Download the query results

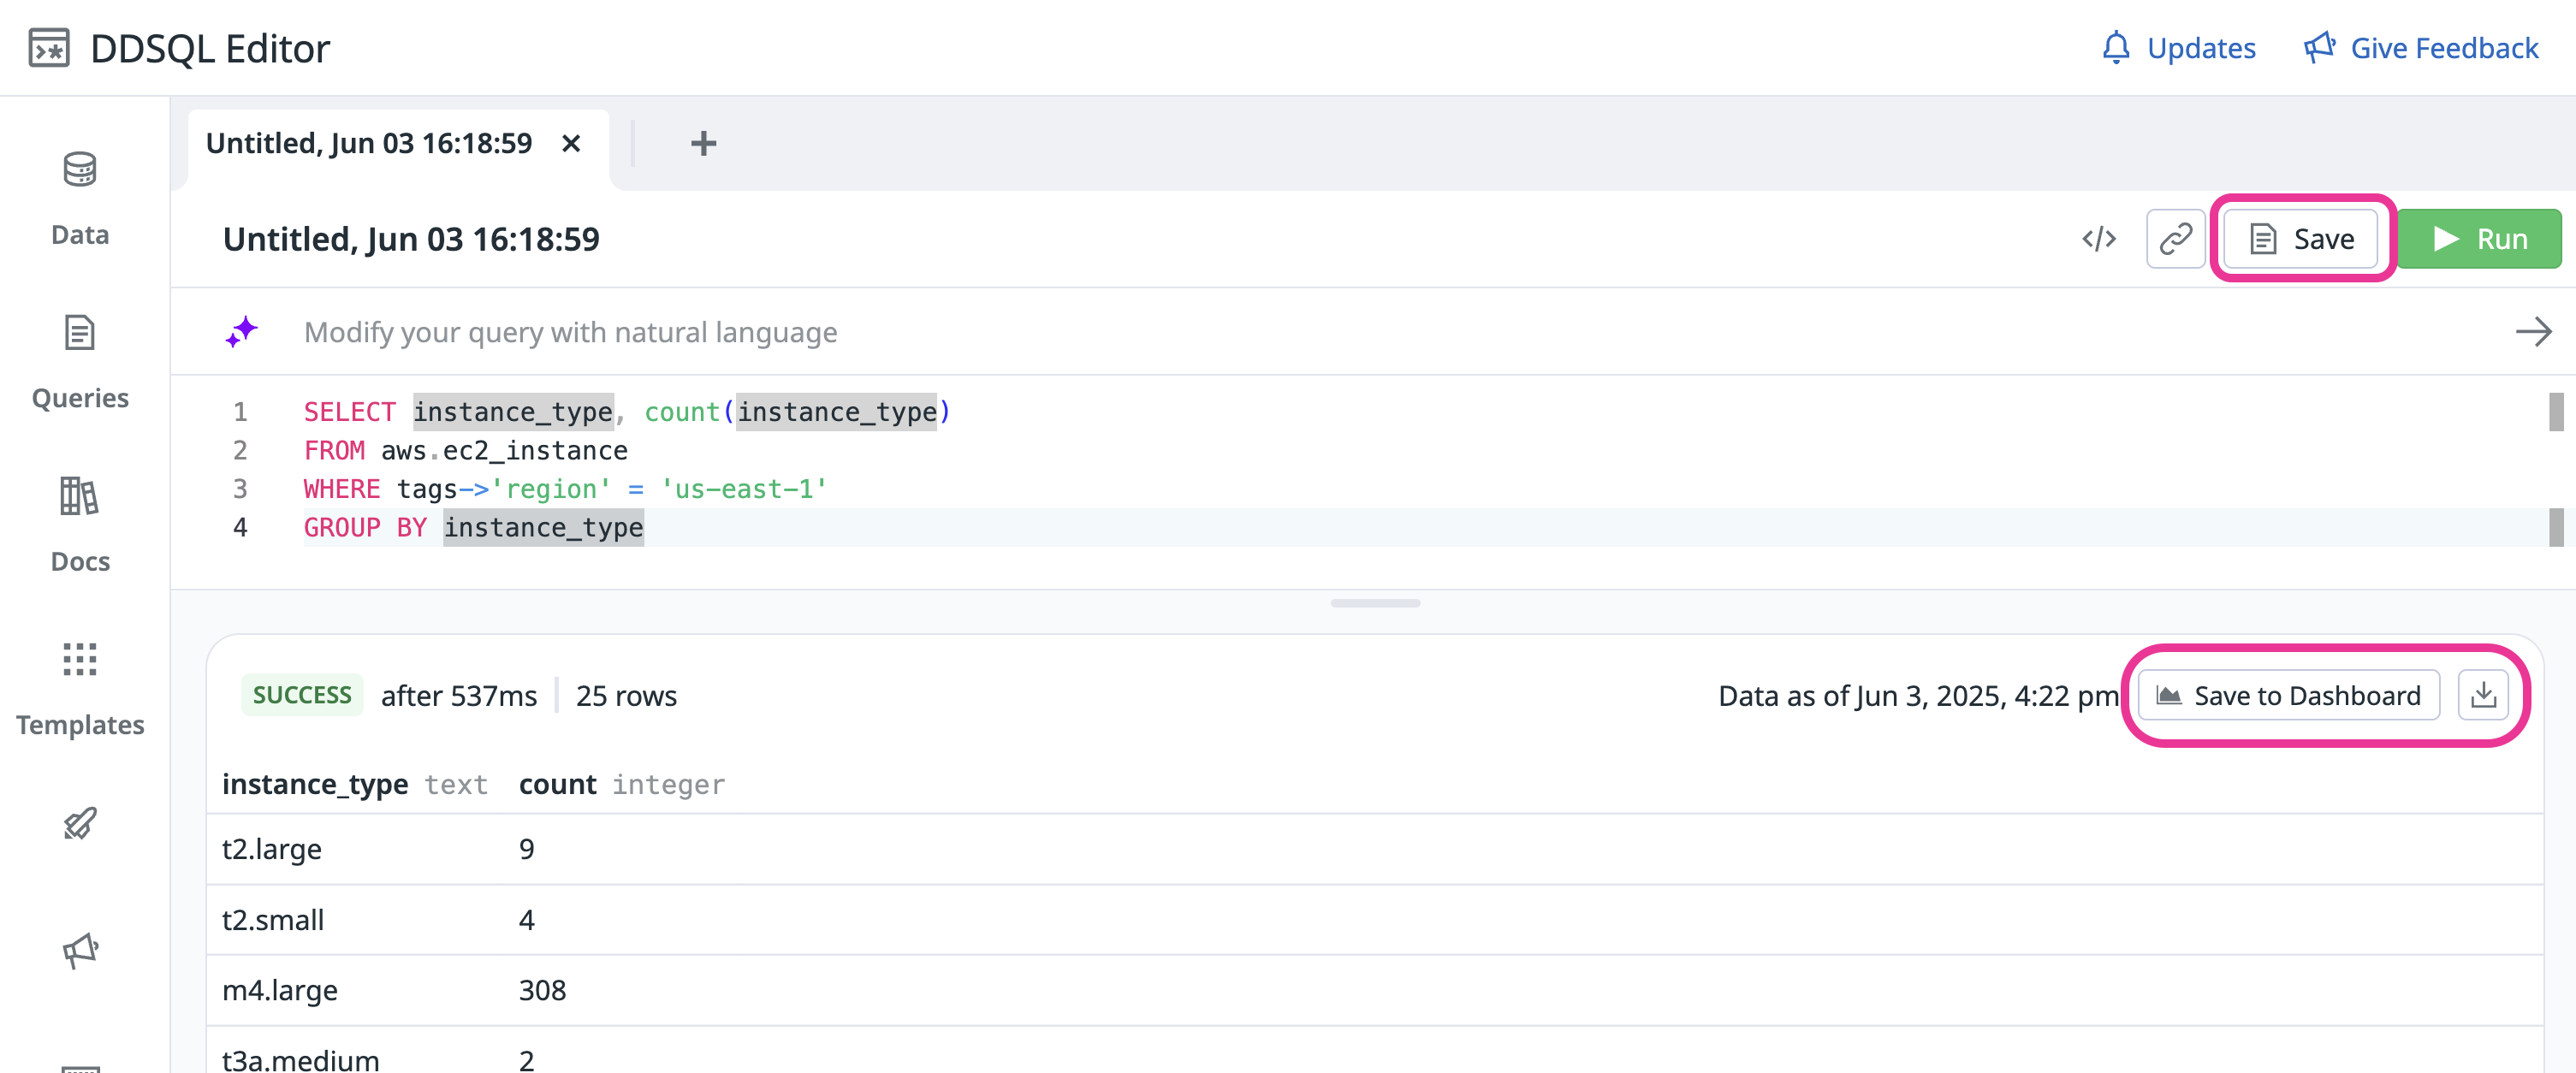[2483, 695]
